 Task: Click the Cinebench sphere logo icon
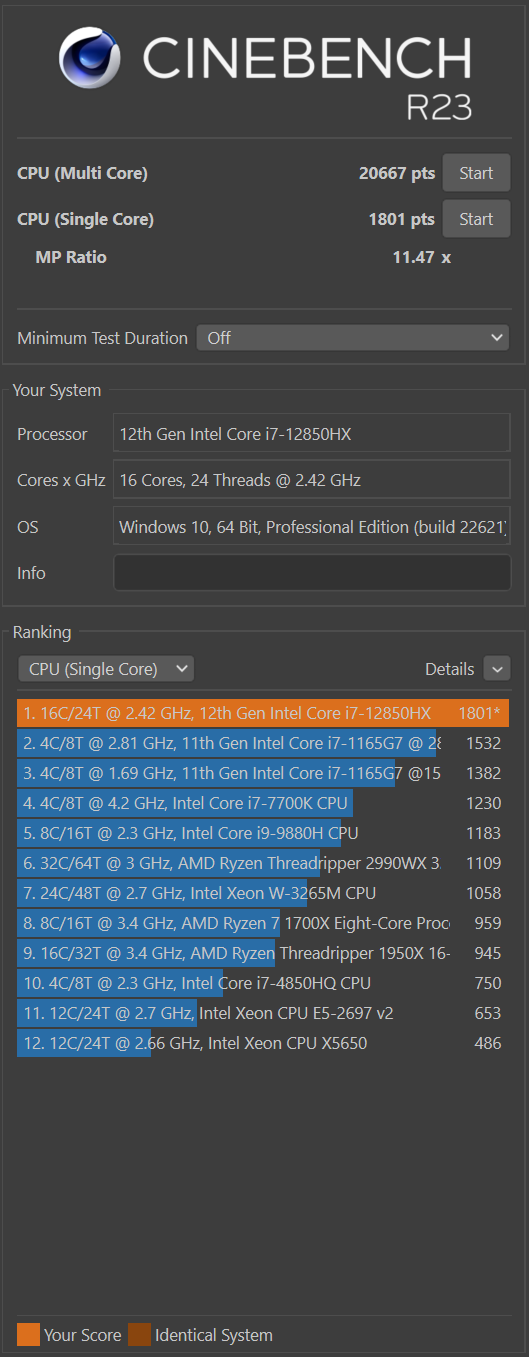(x=90, y=58)
